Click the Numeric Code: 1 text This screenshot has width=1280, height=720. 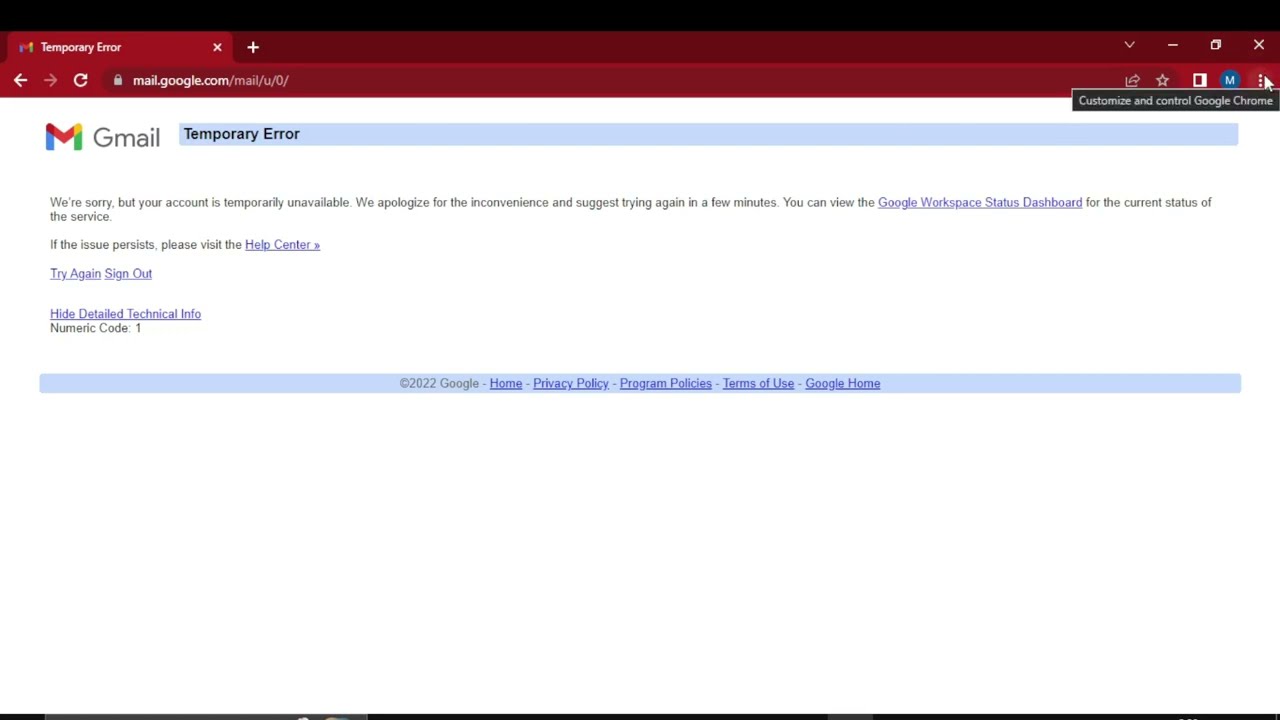(x=96, y=328)
